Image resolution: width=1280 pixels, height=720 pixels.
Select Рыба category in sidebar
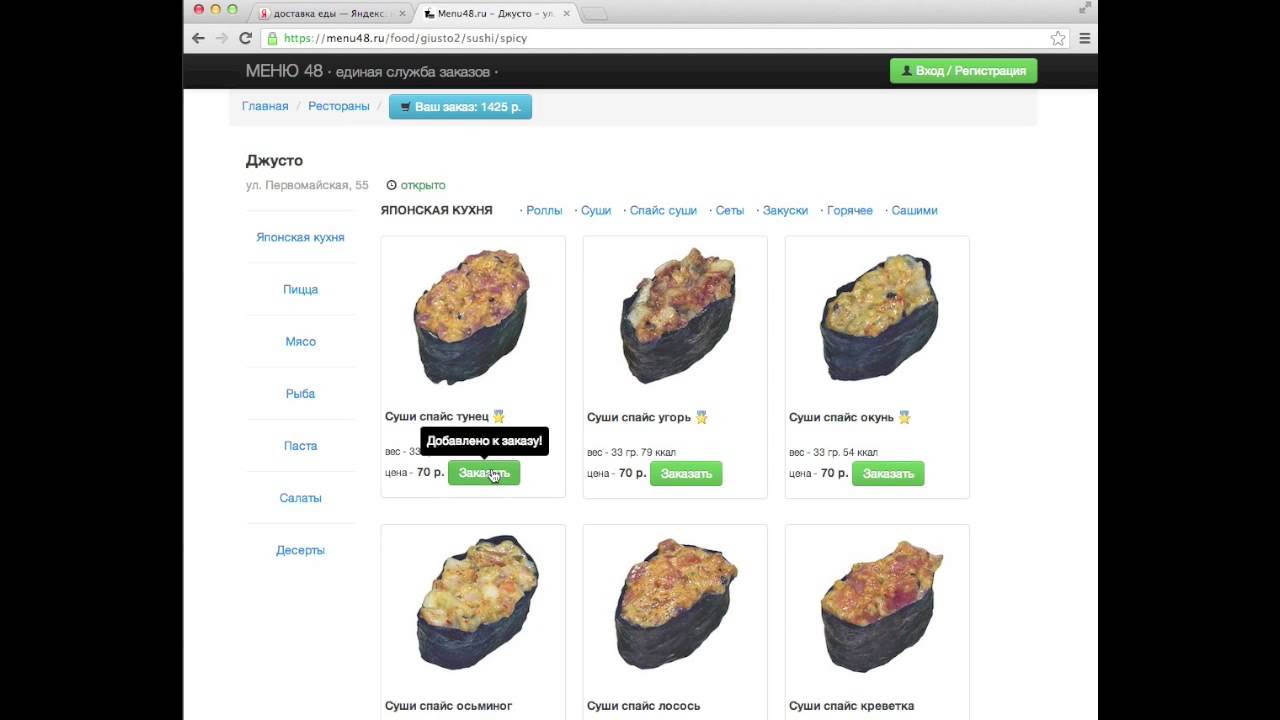click(x=300, y=393)
